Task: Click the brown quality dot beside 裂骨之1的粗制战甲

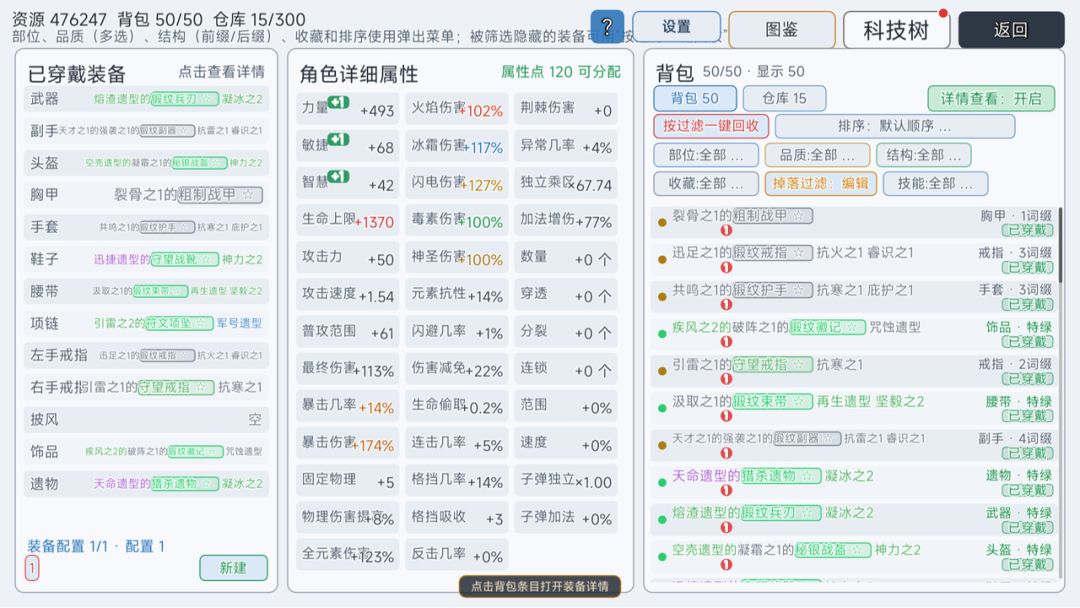Action: 662,222
